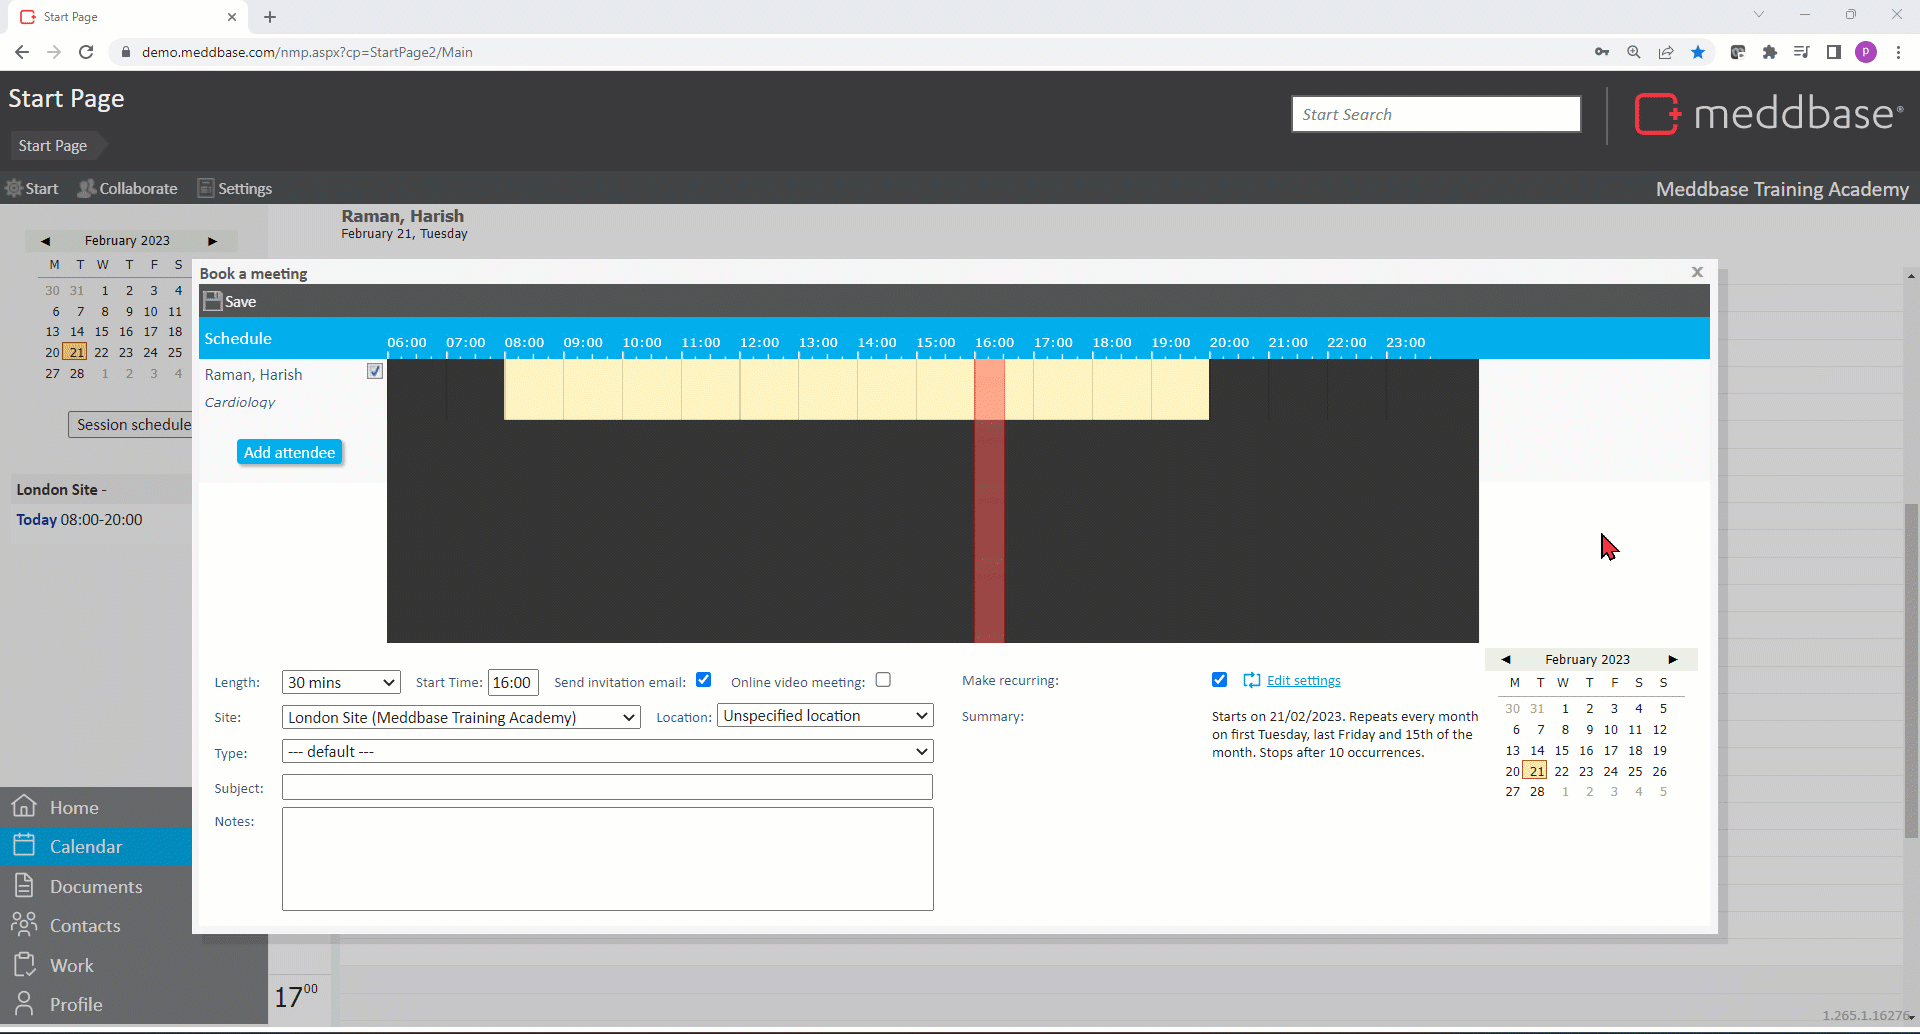Expand the Site dropdown
The height and width of the screenshot is (1034, 1920).
(461, 717)
